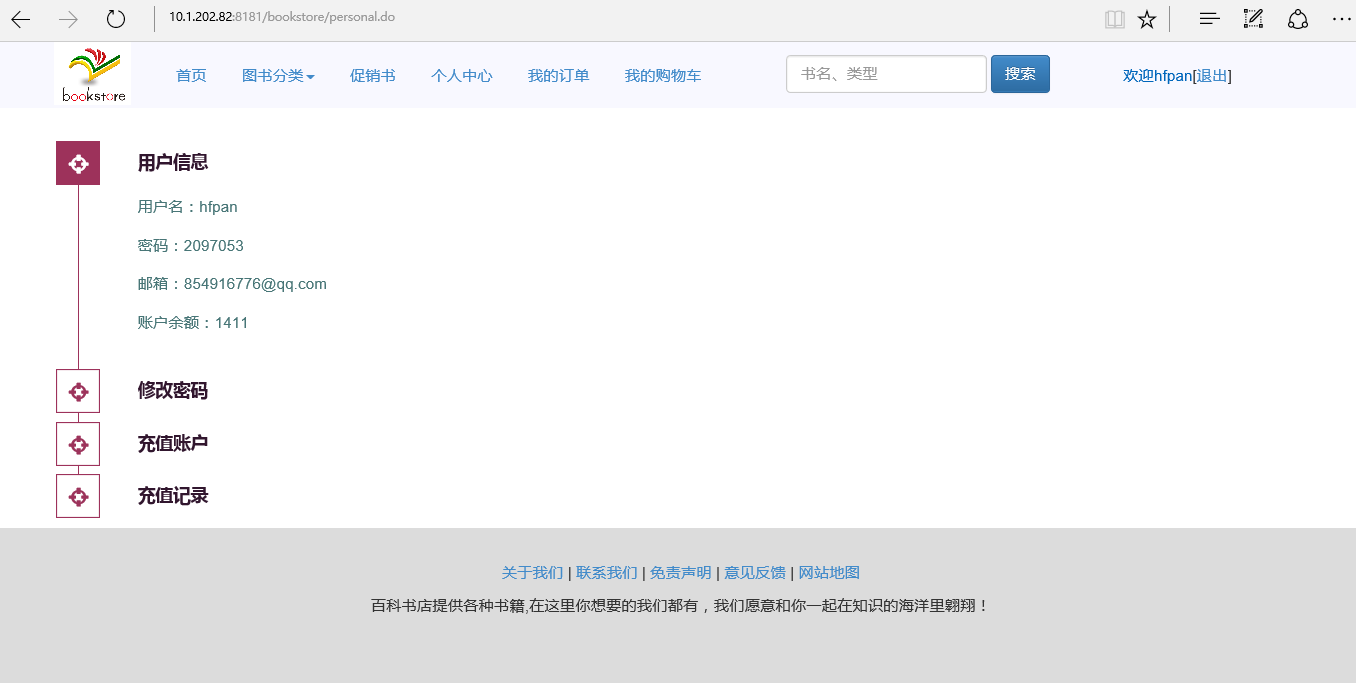Image resolution: width=1356 pixels, height=683 pixels.
Task: Expand 修改密码 using its square icon
Action: pos(78,391)
